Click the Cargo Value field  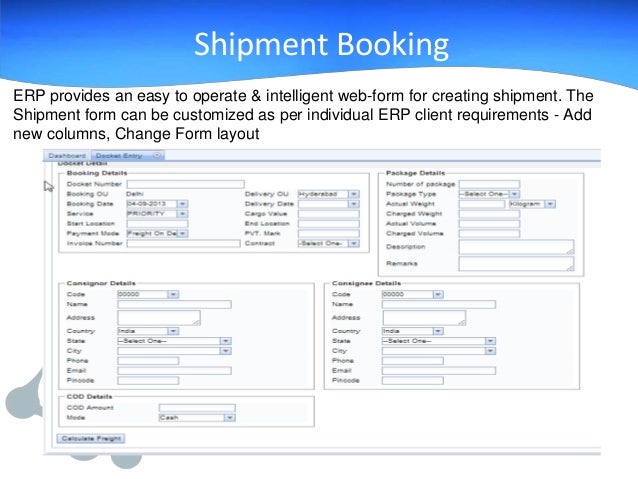pyautogui.click(x=329, y=214)
